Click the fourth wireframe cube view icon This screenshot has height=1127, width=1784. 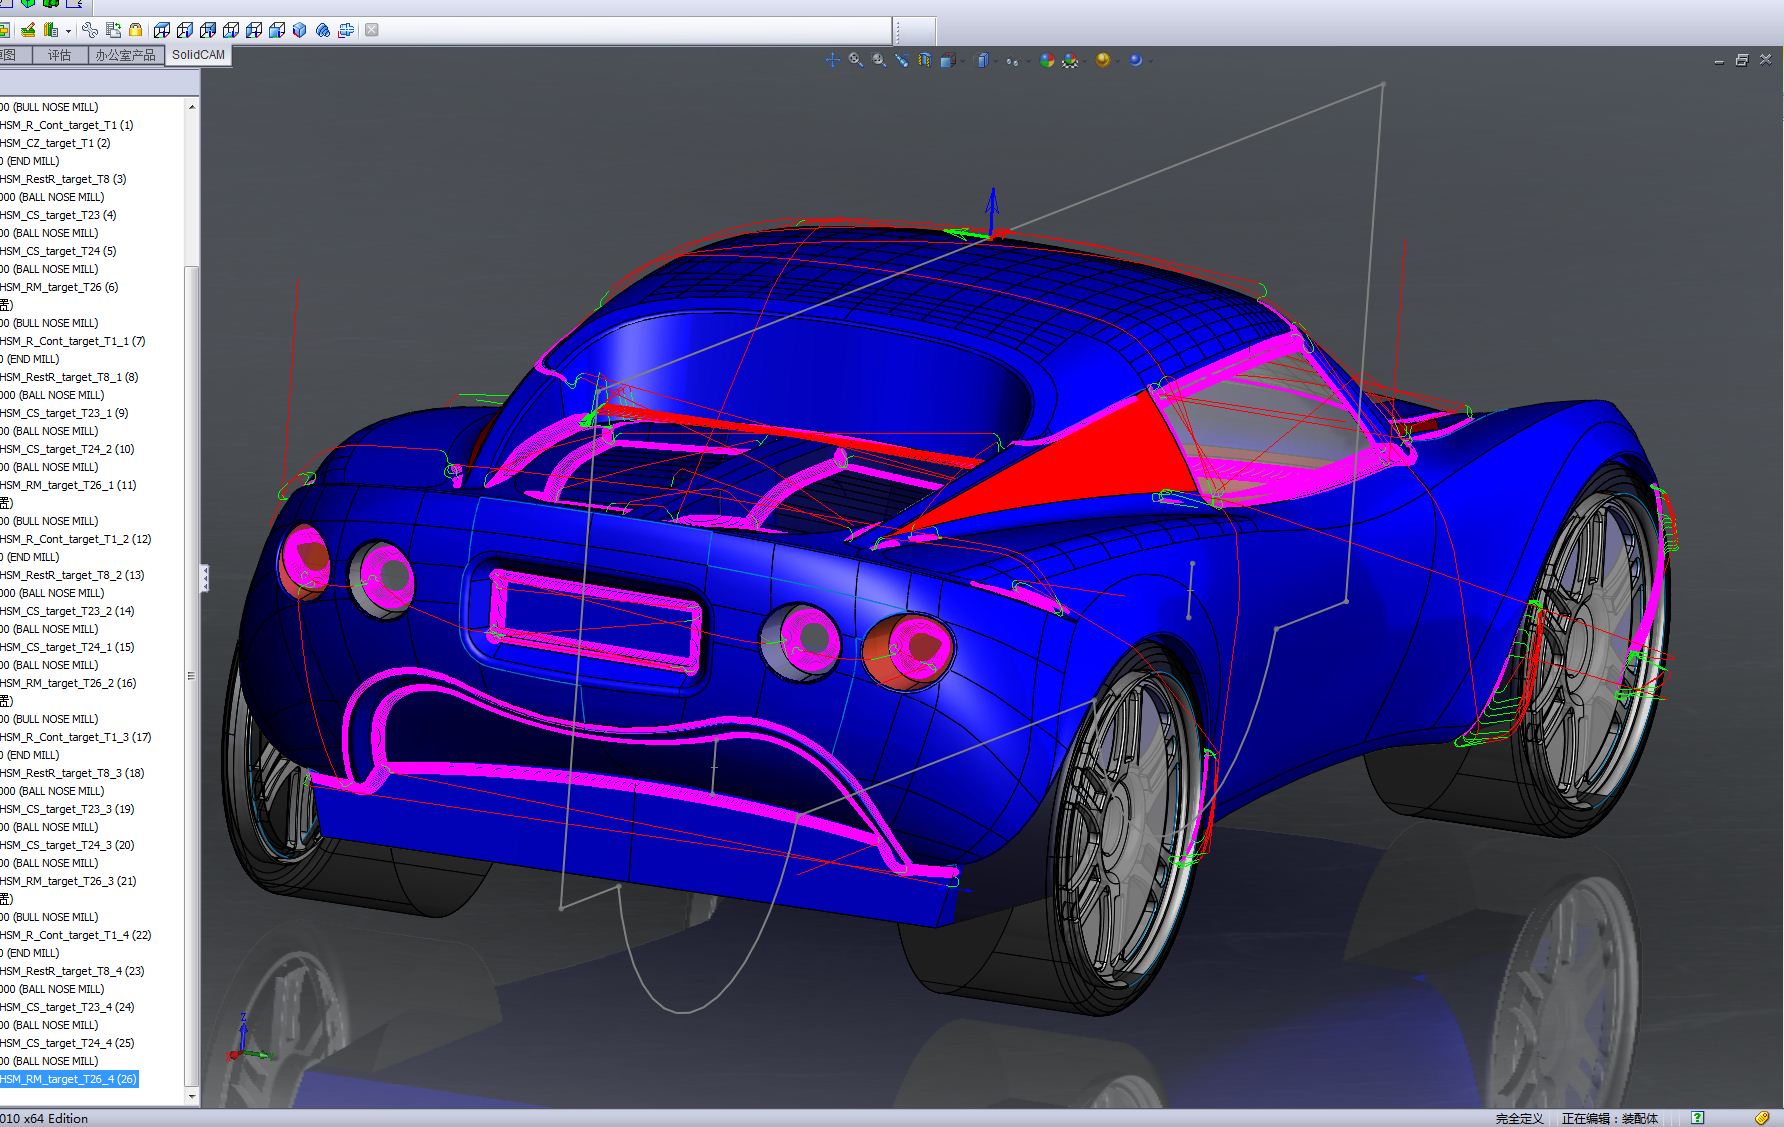(x=231, y=30)
